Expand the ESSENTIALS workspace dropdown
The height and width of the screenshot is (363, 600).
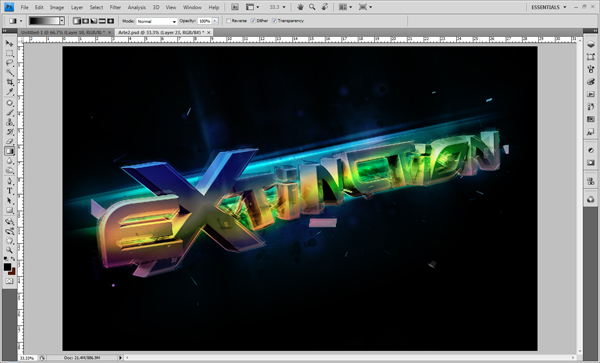pyautogui.click(x=549, y=7)
